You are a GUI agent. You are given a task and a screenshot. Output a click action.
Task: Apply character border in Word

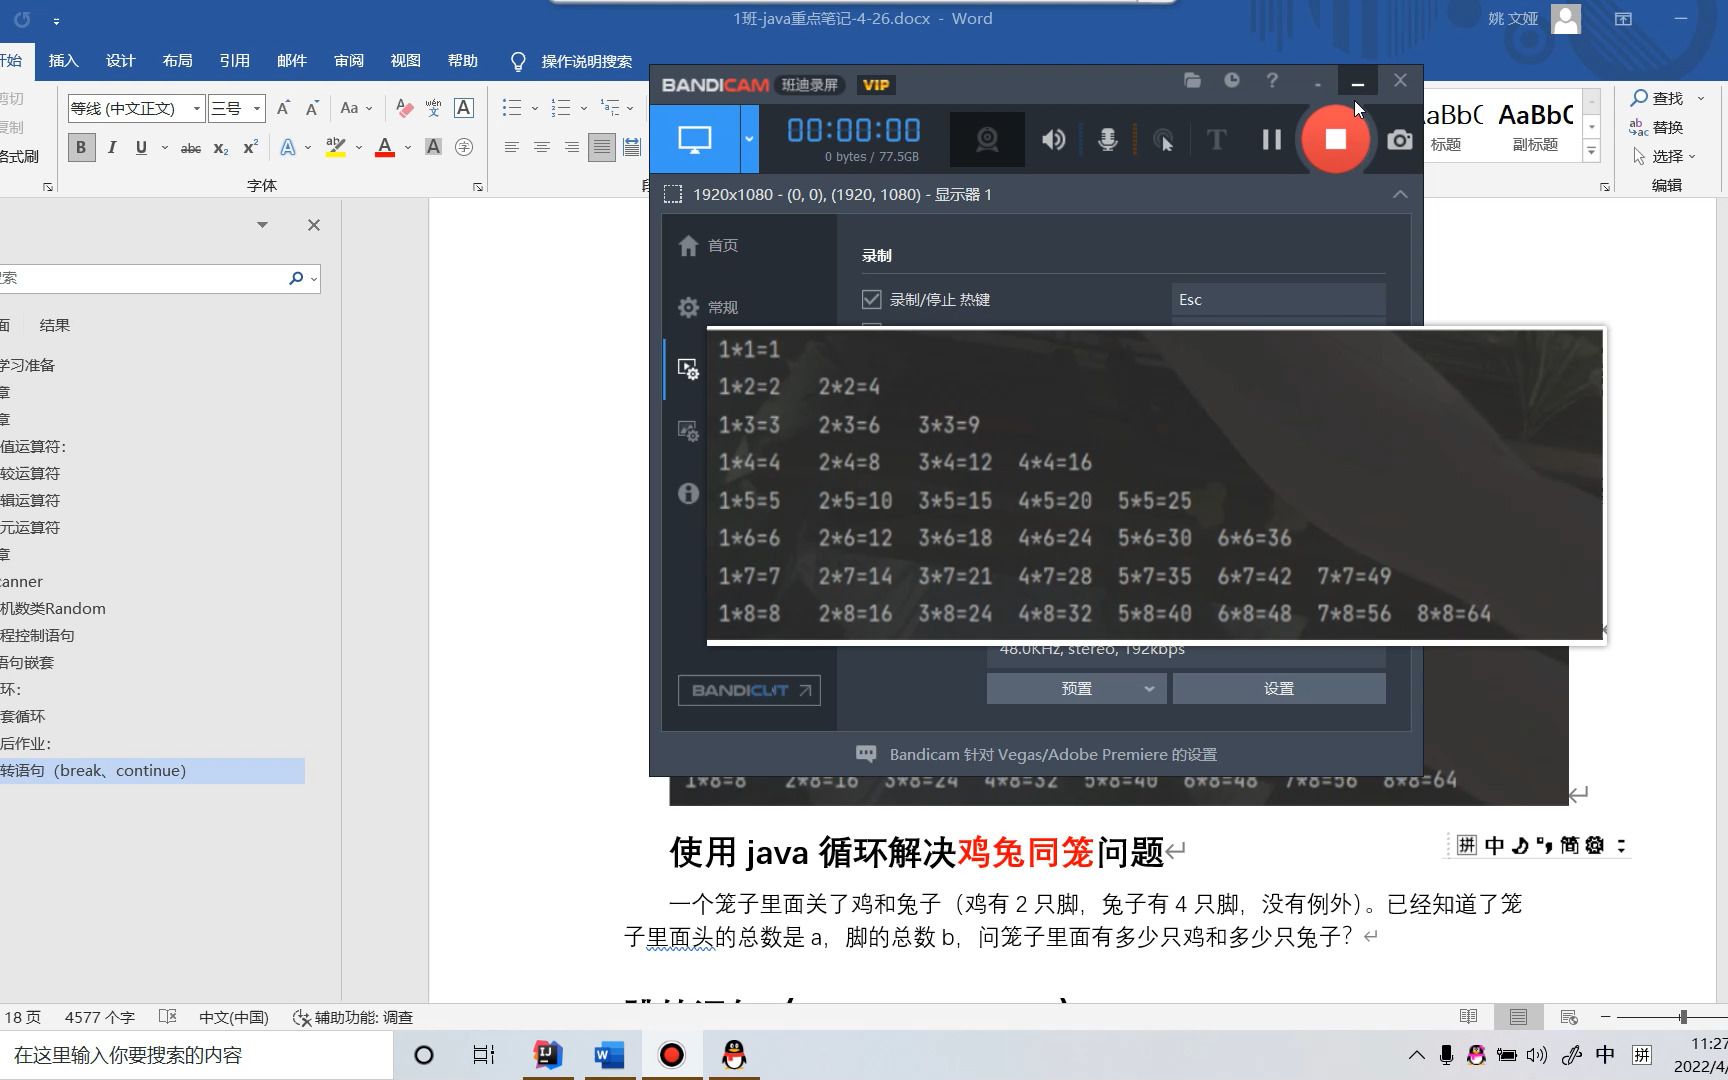[463, 108]
